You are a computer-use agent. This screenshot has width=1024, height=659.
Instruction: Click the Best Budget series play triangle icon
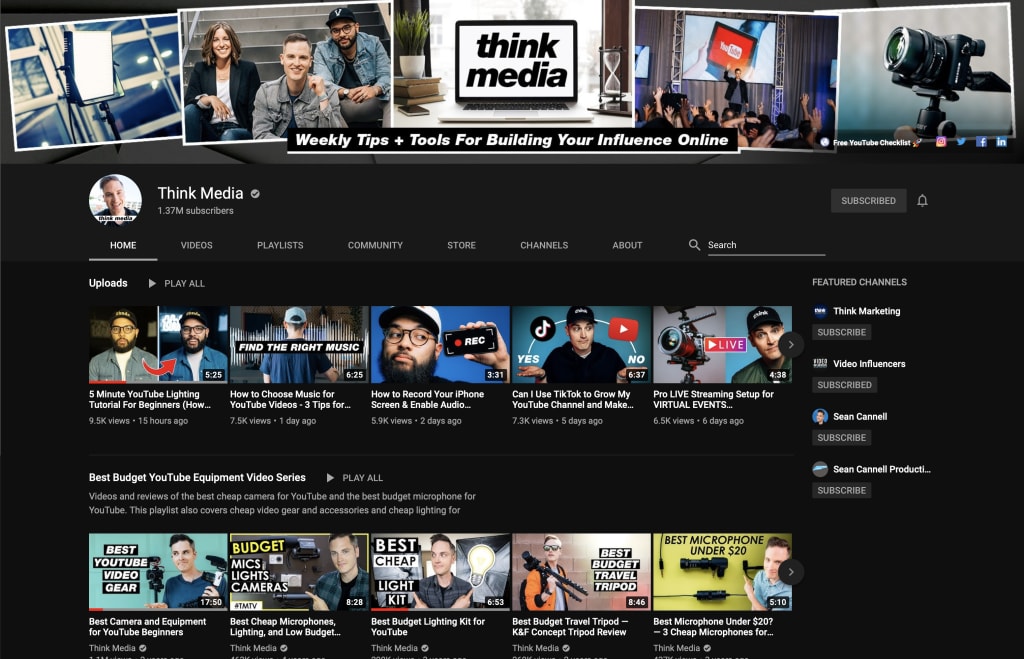(330, 478)
